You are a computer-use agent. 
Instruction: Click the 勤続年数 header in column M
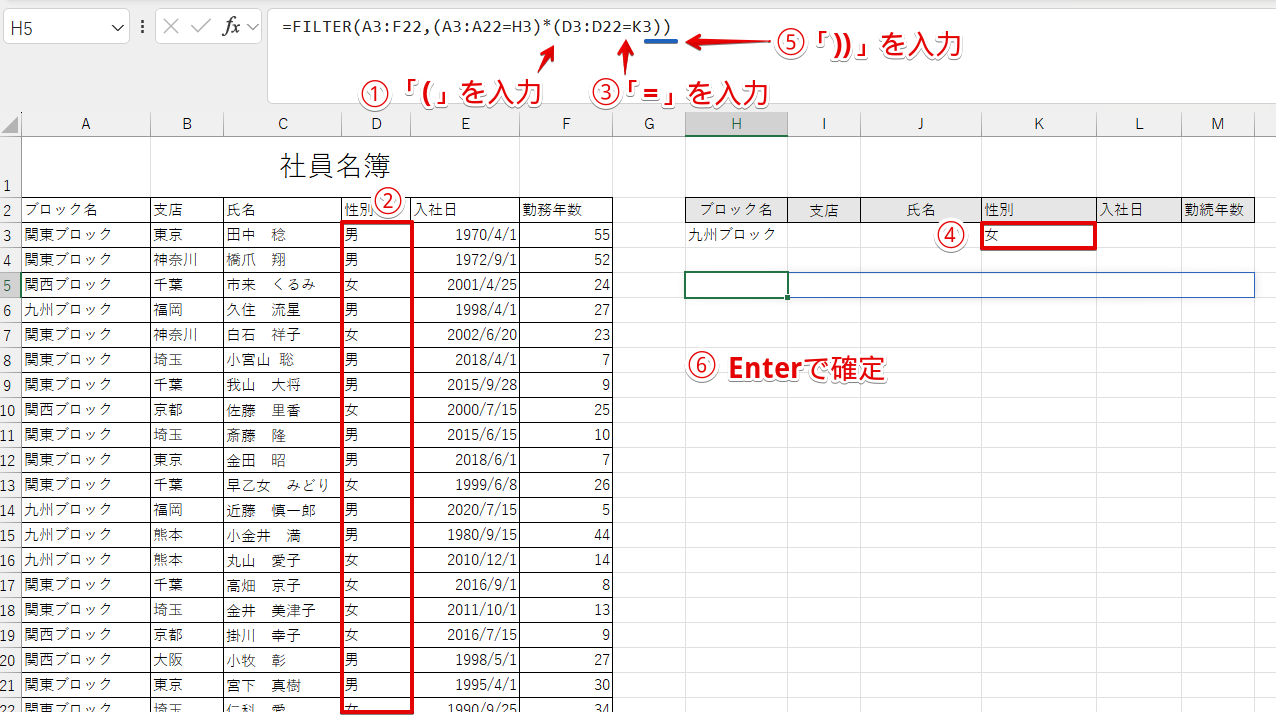1217,210
